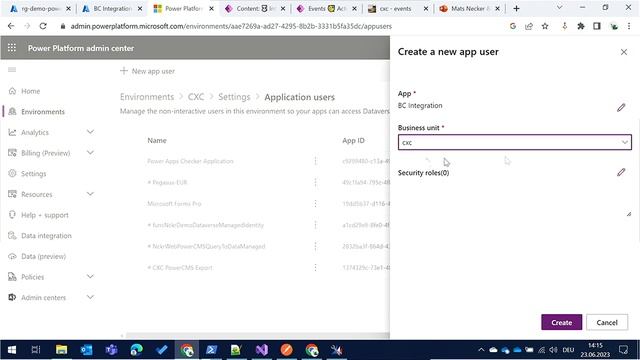Expand the Policies section
This screenshot has width=640, height=360.
(90, 277)
